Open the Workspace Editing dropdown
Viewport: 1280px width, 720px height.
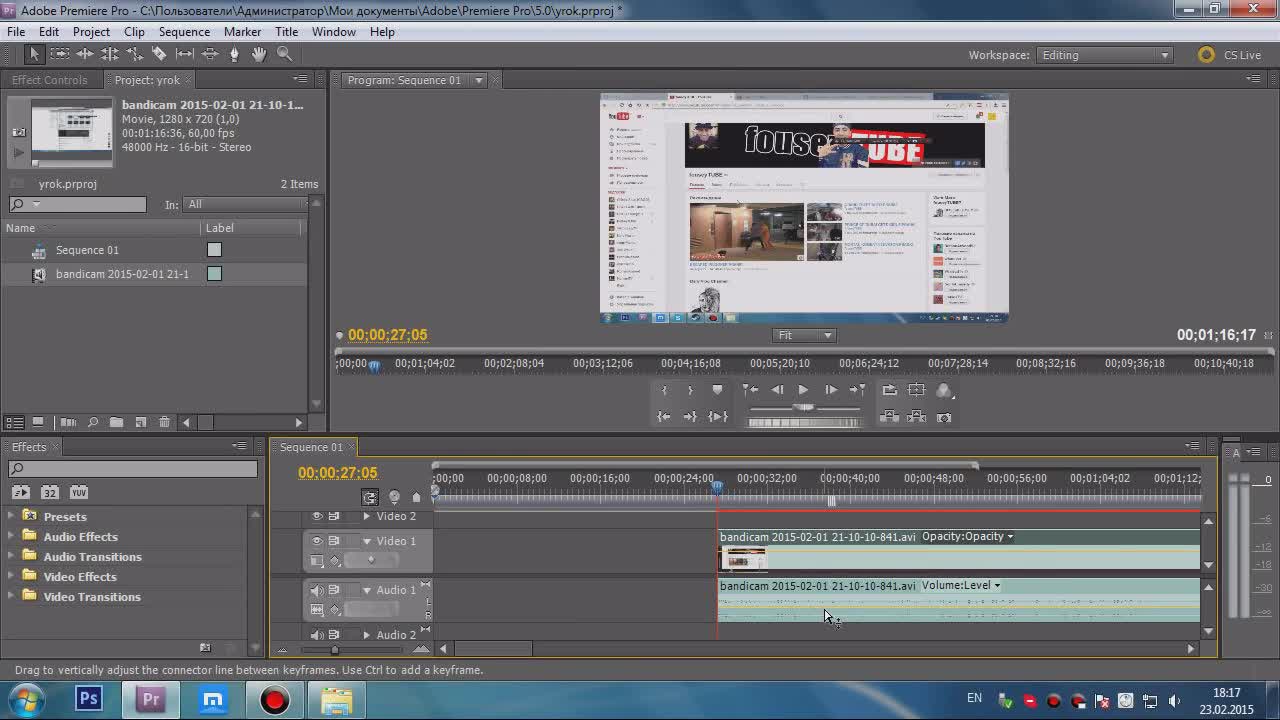pyautogui.click(x=1105, y=55)
